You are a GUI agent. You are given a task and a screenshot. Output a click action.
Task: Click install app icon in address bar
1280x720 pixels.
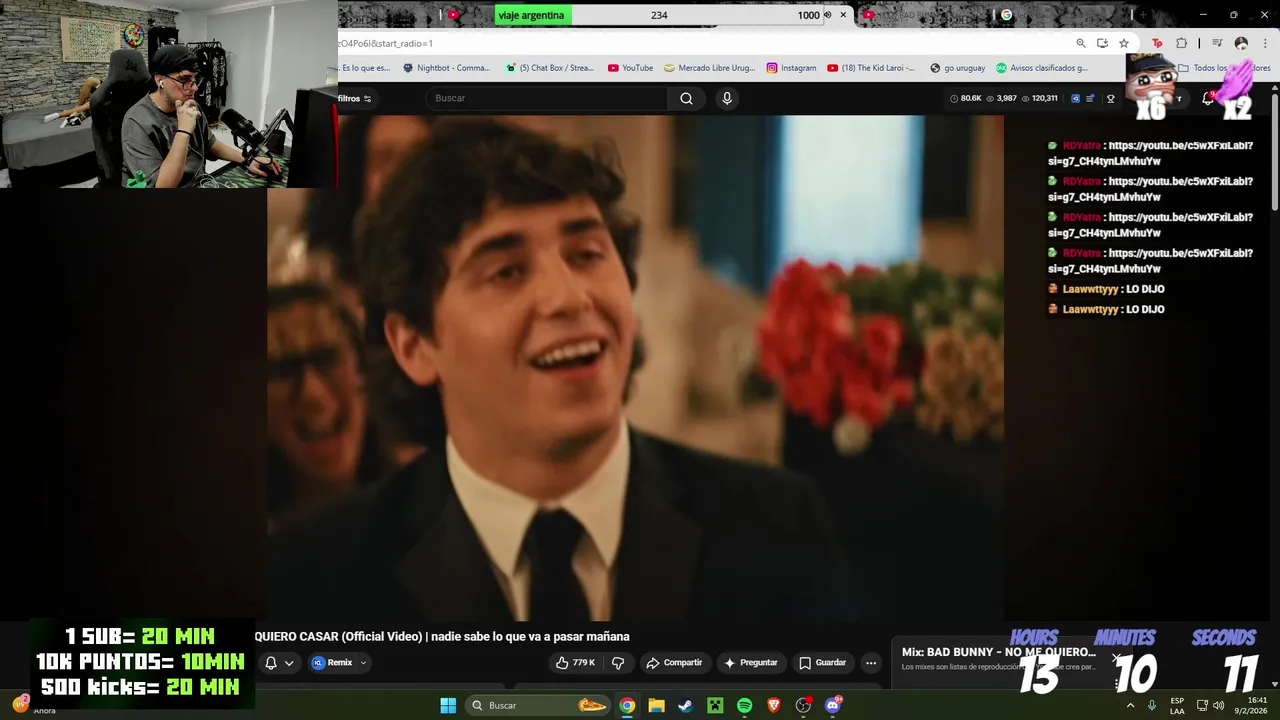pos(1102,43)
